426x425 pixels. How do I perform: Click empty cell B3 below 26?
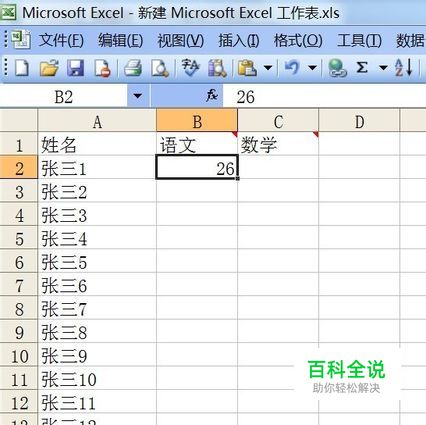[197, 191]
